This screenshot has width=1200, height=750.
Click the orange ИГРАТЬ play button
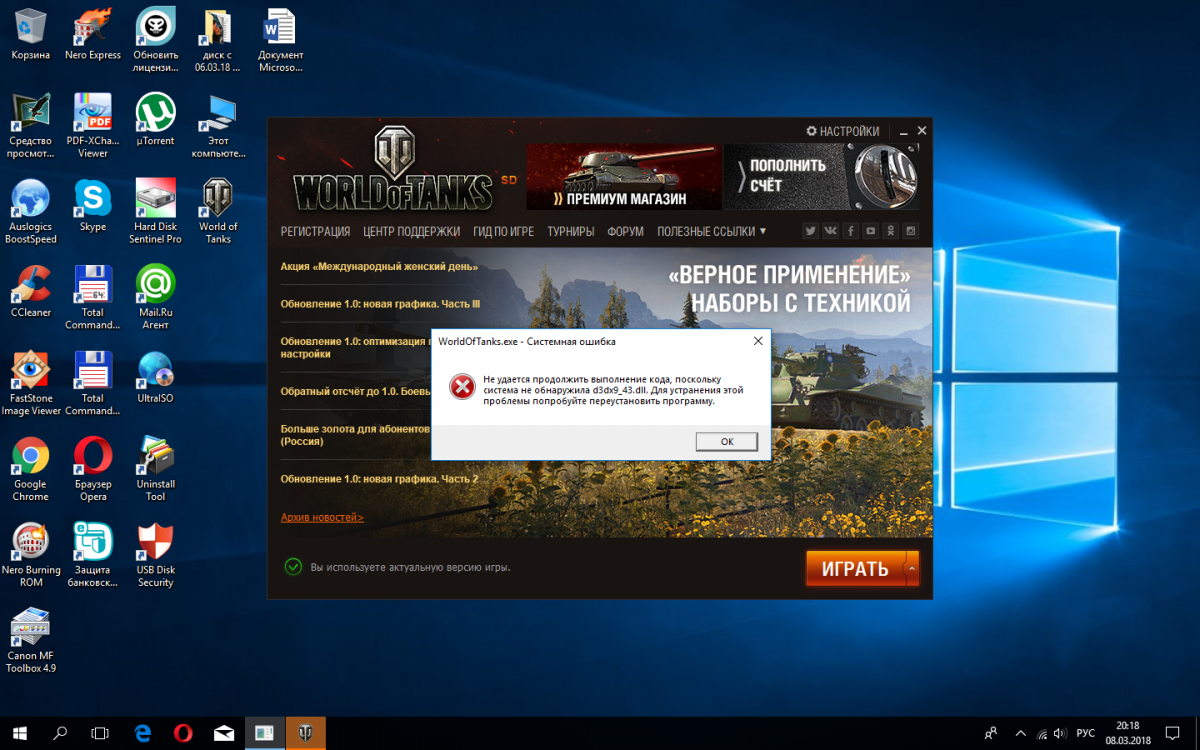[855, 569]
